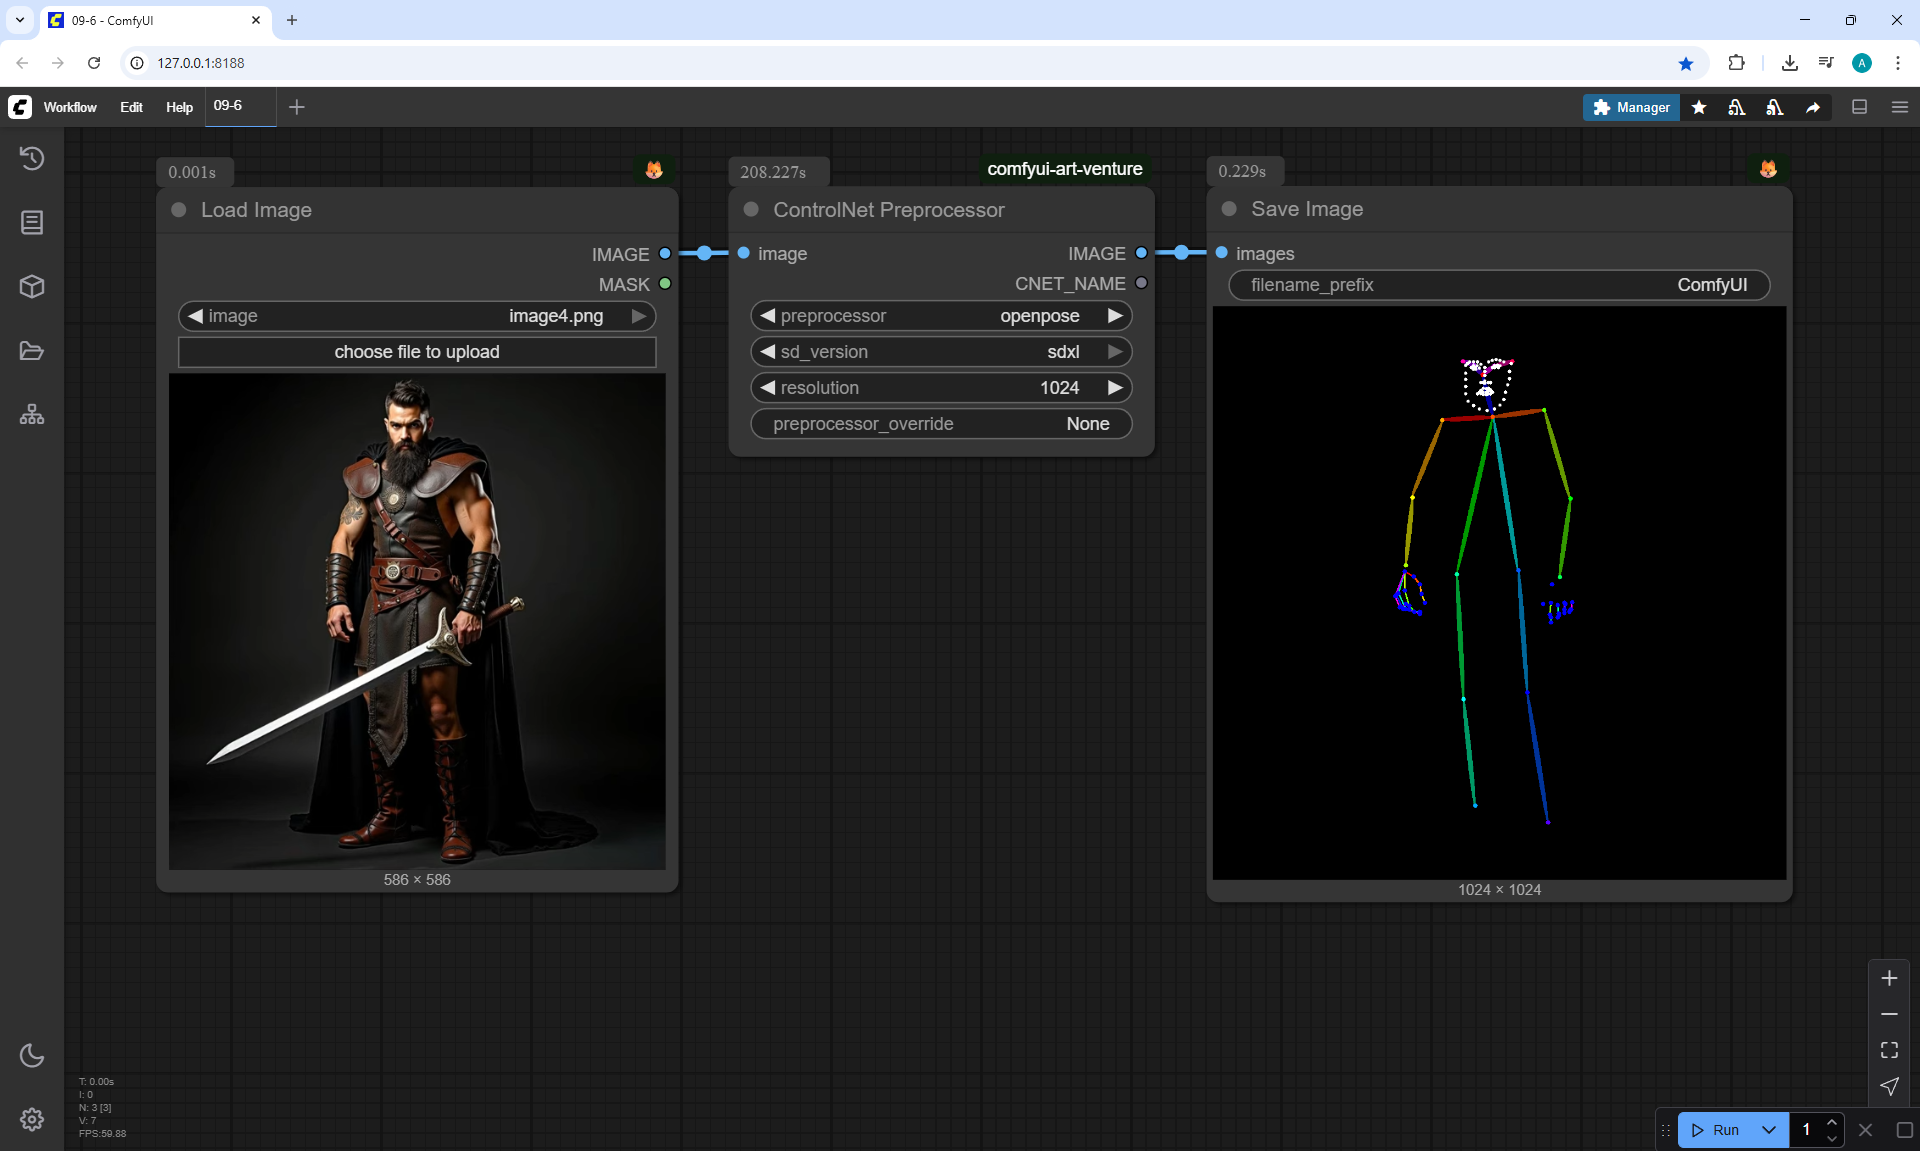Open the queue history sidebar icon
Viewport: 1920px width, 1151px height.
(x=32, y=158)
